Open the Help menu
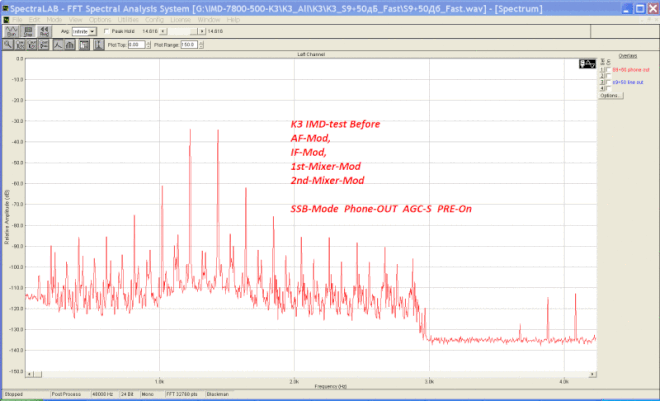This screenshot has height=401, width=660. 233,20
